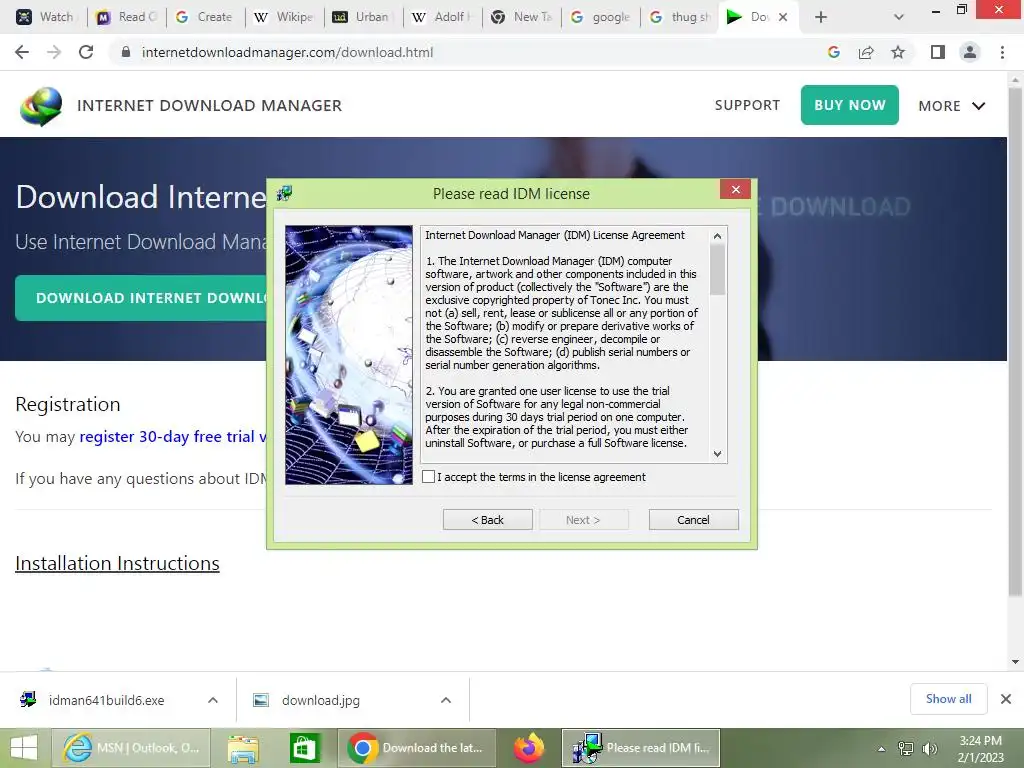
Task: Switch to the Create tab
Action: pyautogui.click(x=205, y=17)
